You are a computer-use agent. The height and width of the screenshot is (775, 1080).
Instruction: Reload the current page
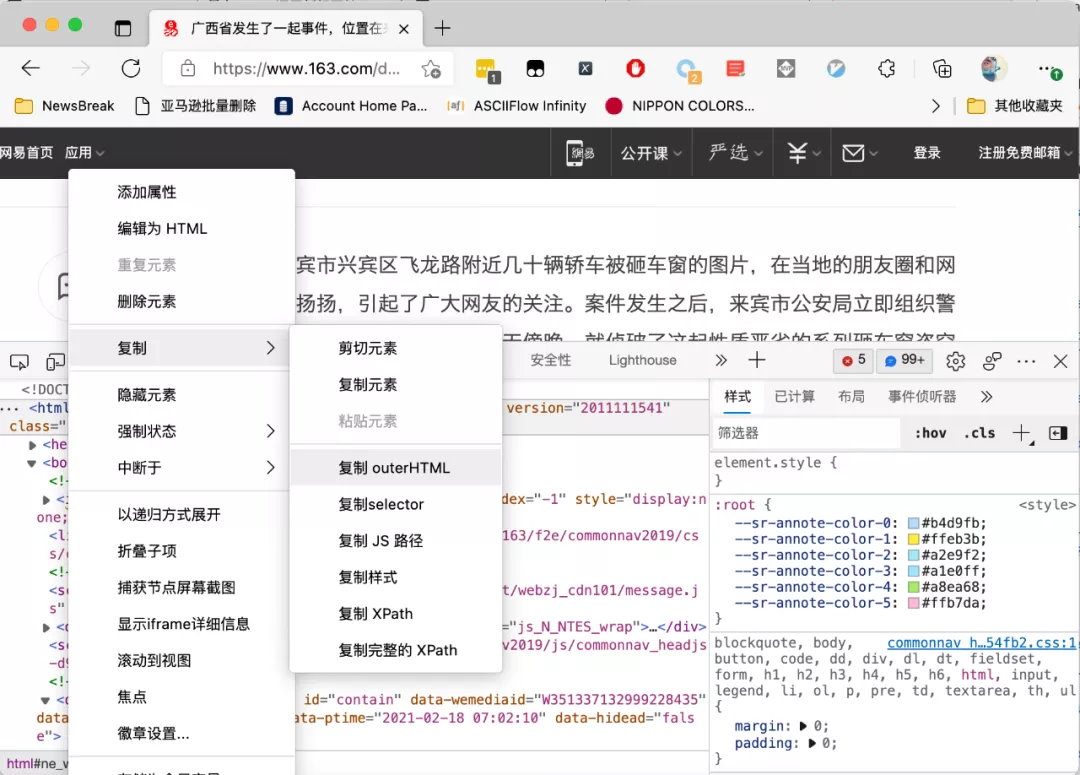tap(131, 68)
